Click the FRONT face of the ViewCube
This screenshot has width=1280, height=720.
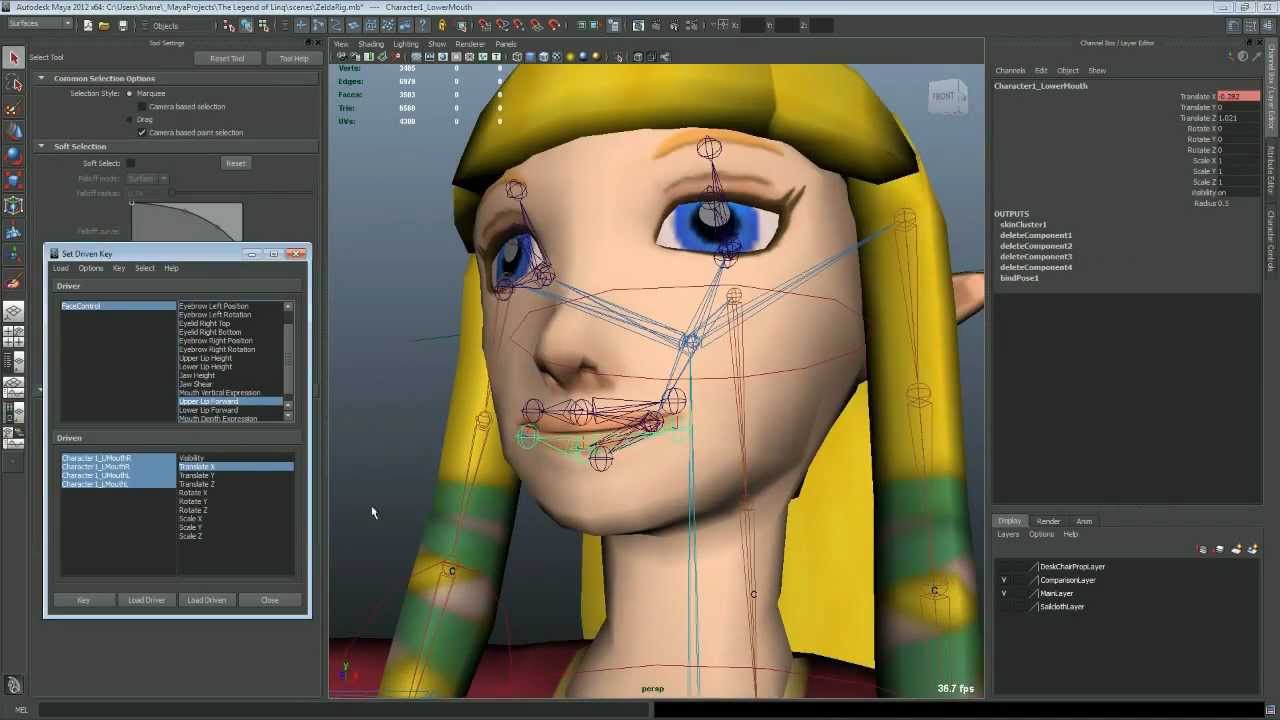click(943, 96)
